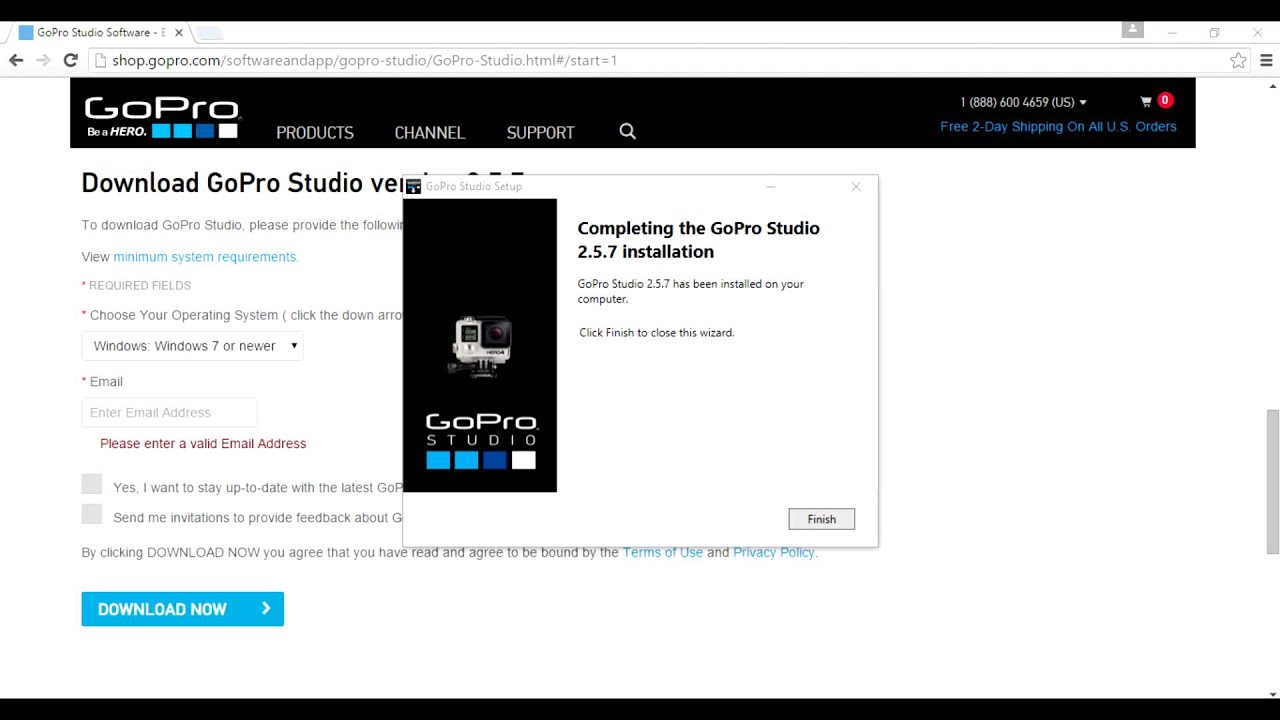
Task: Open the operating system dropdown
Action: (x=192, y=346)
